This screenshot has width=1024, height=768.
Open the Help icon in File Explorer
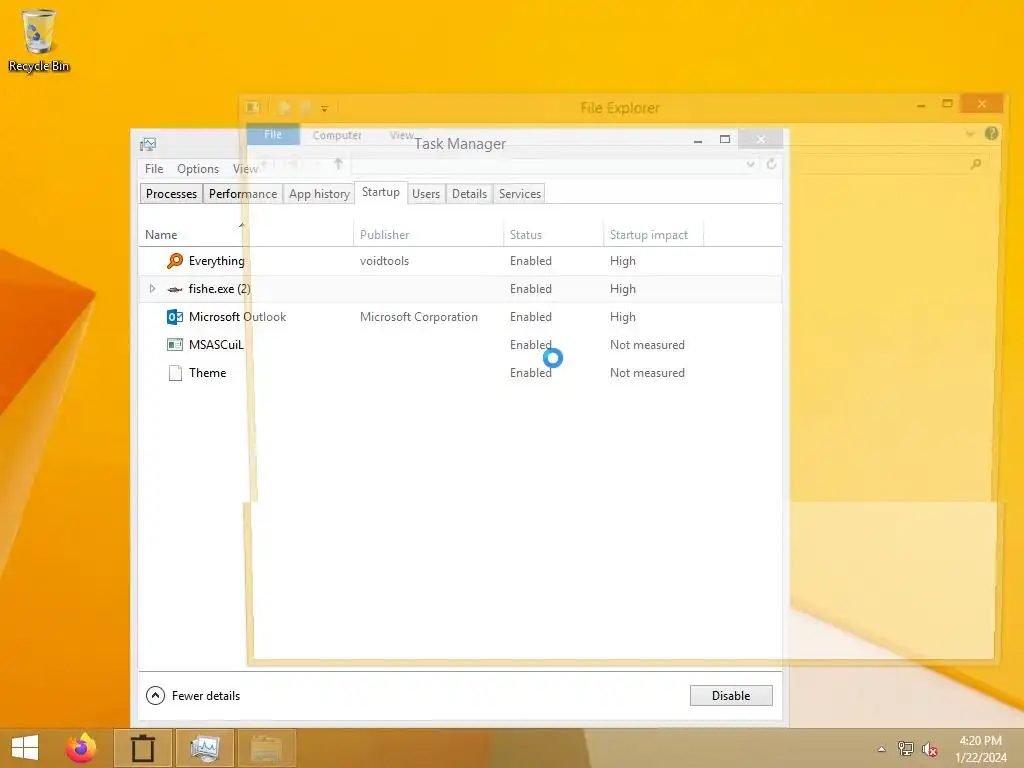[991, 134]
